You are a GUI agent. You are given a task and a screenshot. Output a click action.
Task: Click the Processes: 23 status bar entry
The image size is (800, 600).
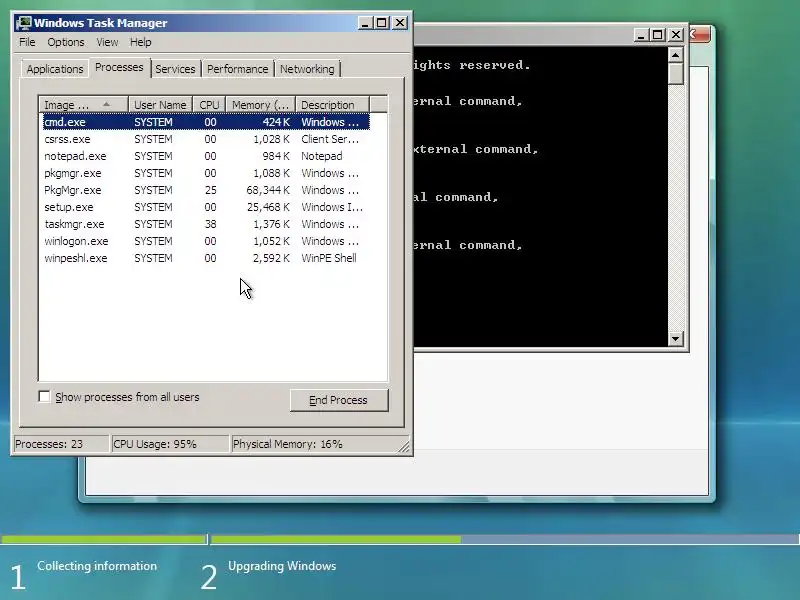[x=61, y=444]
